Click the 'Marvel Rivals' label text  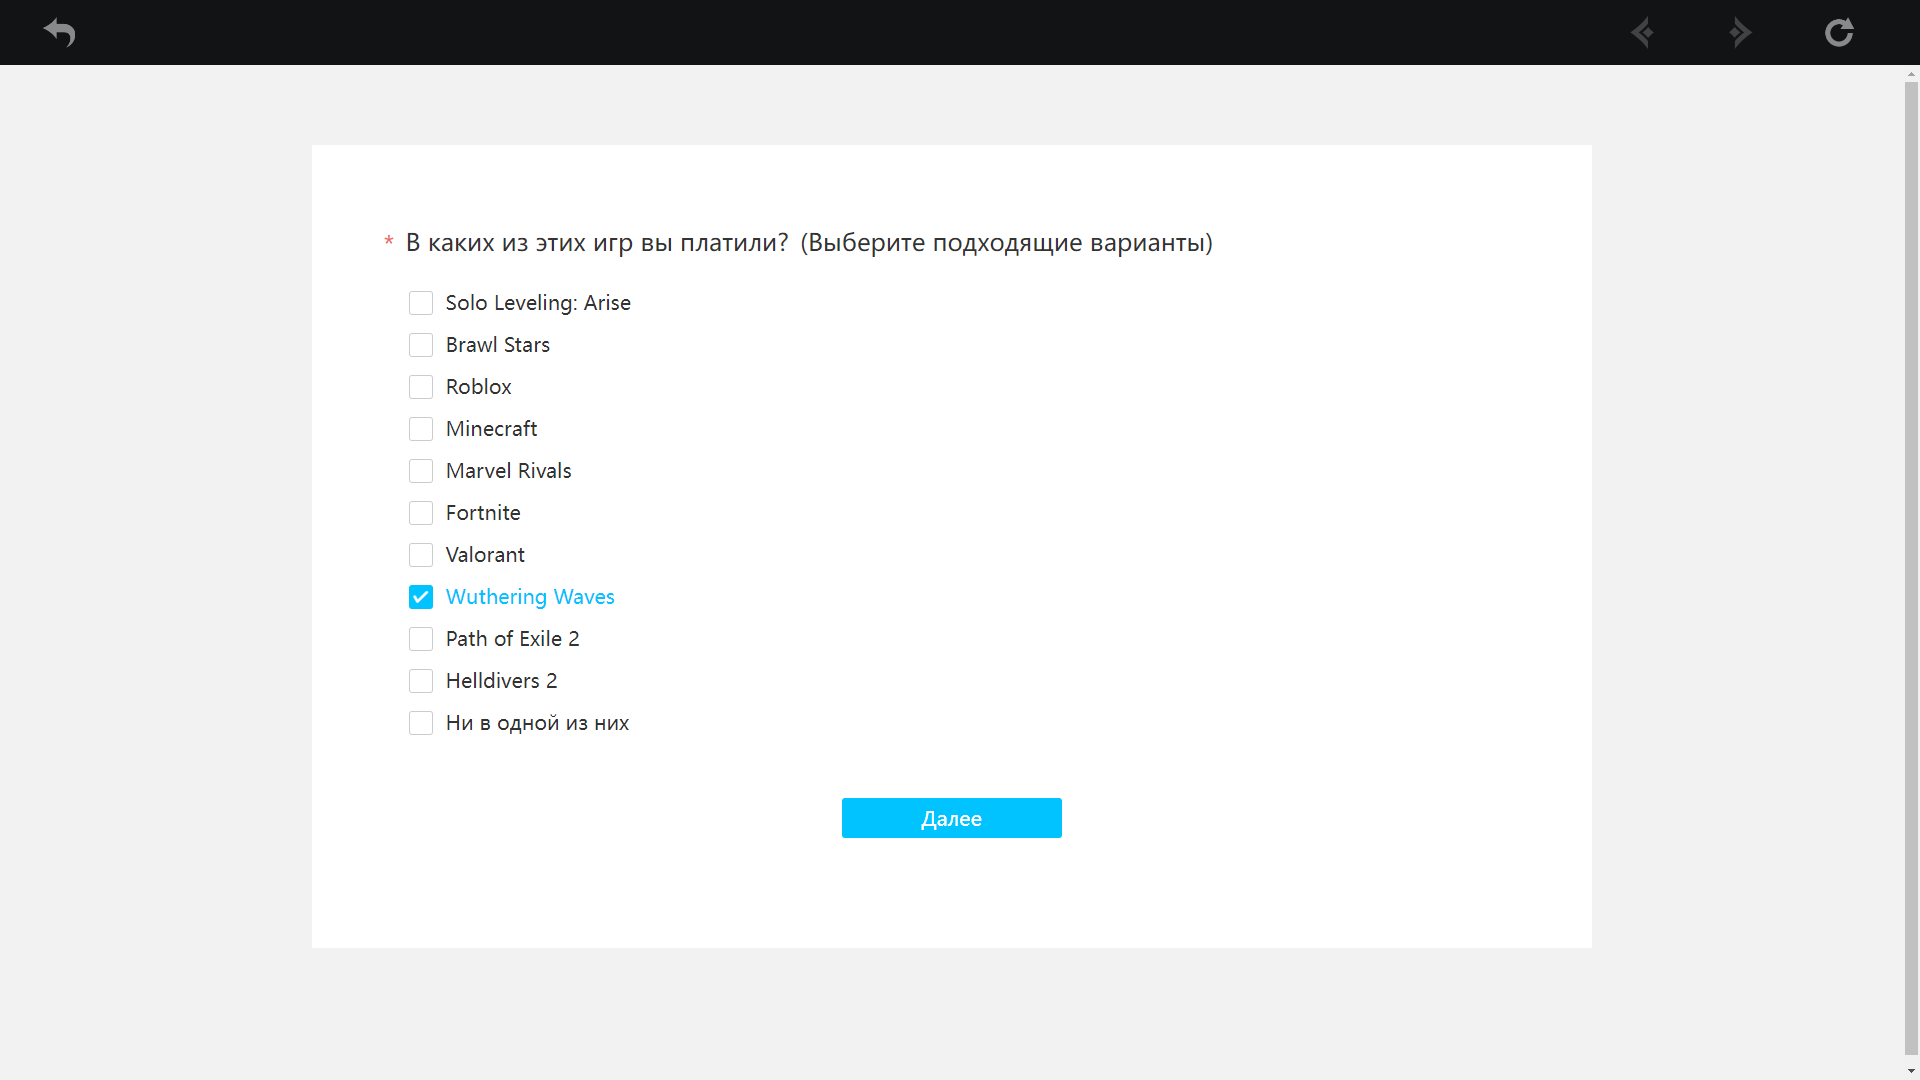[x=508, y=471]
